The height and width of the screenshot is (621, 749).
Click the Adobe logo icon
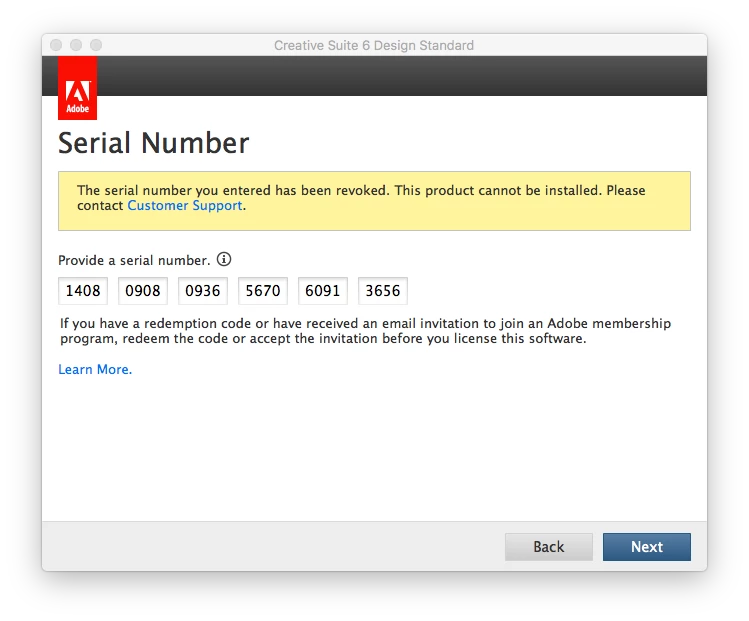tap(77, 88)
